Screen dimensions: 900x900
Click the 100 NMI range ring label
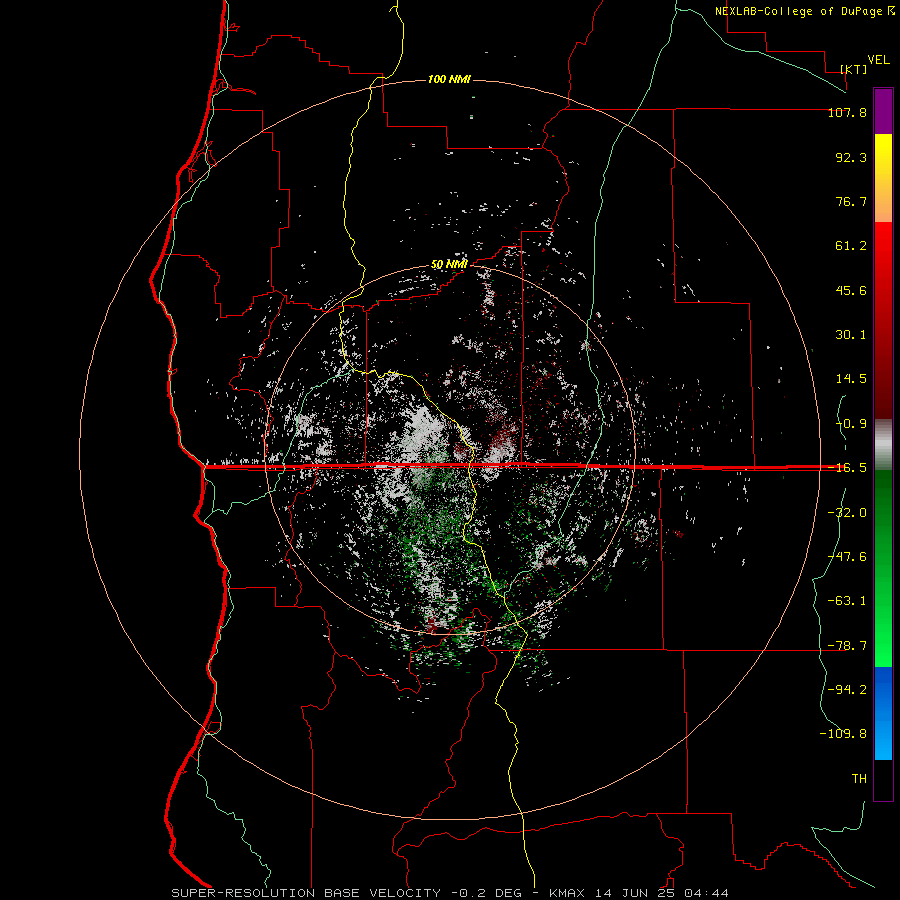click(449, 79)
